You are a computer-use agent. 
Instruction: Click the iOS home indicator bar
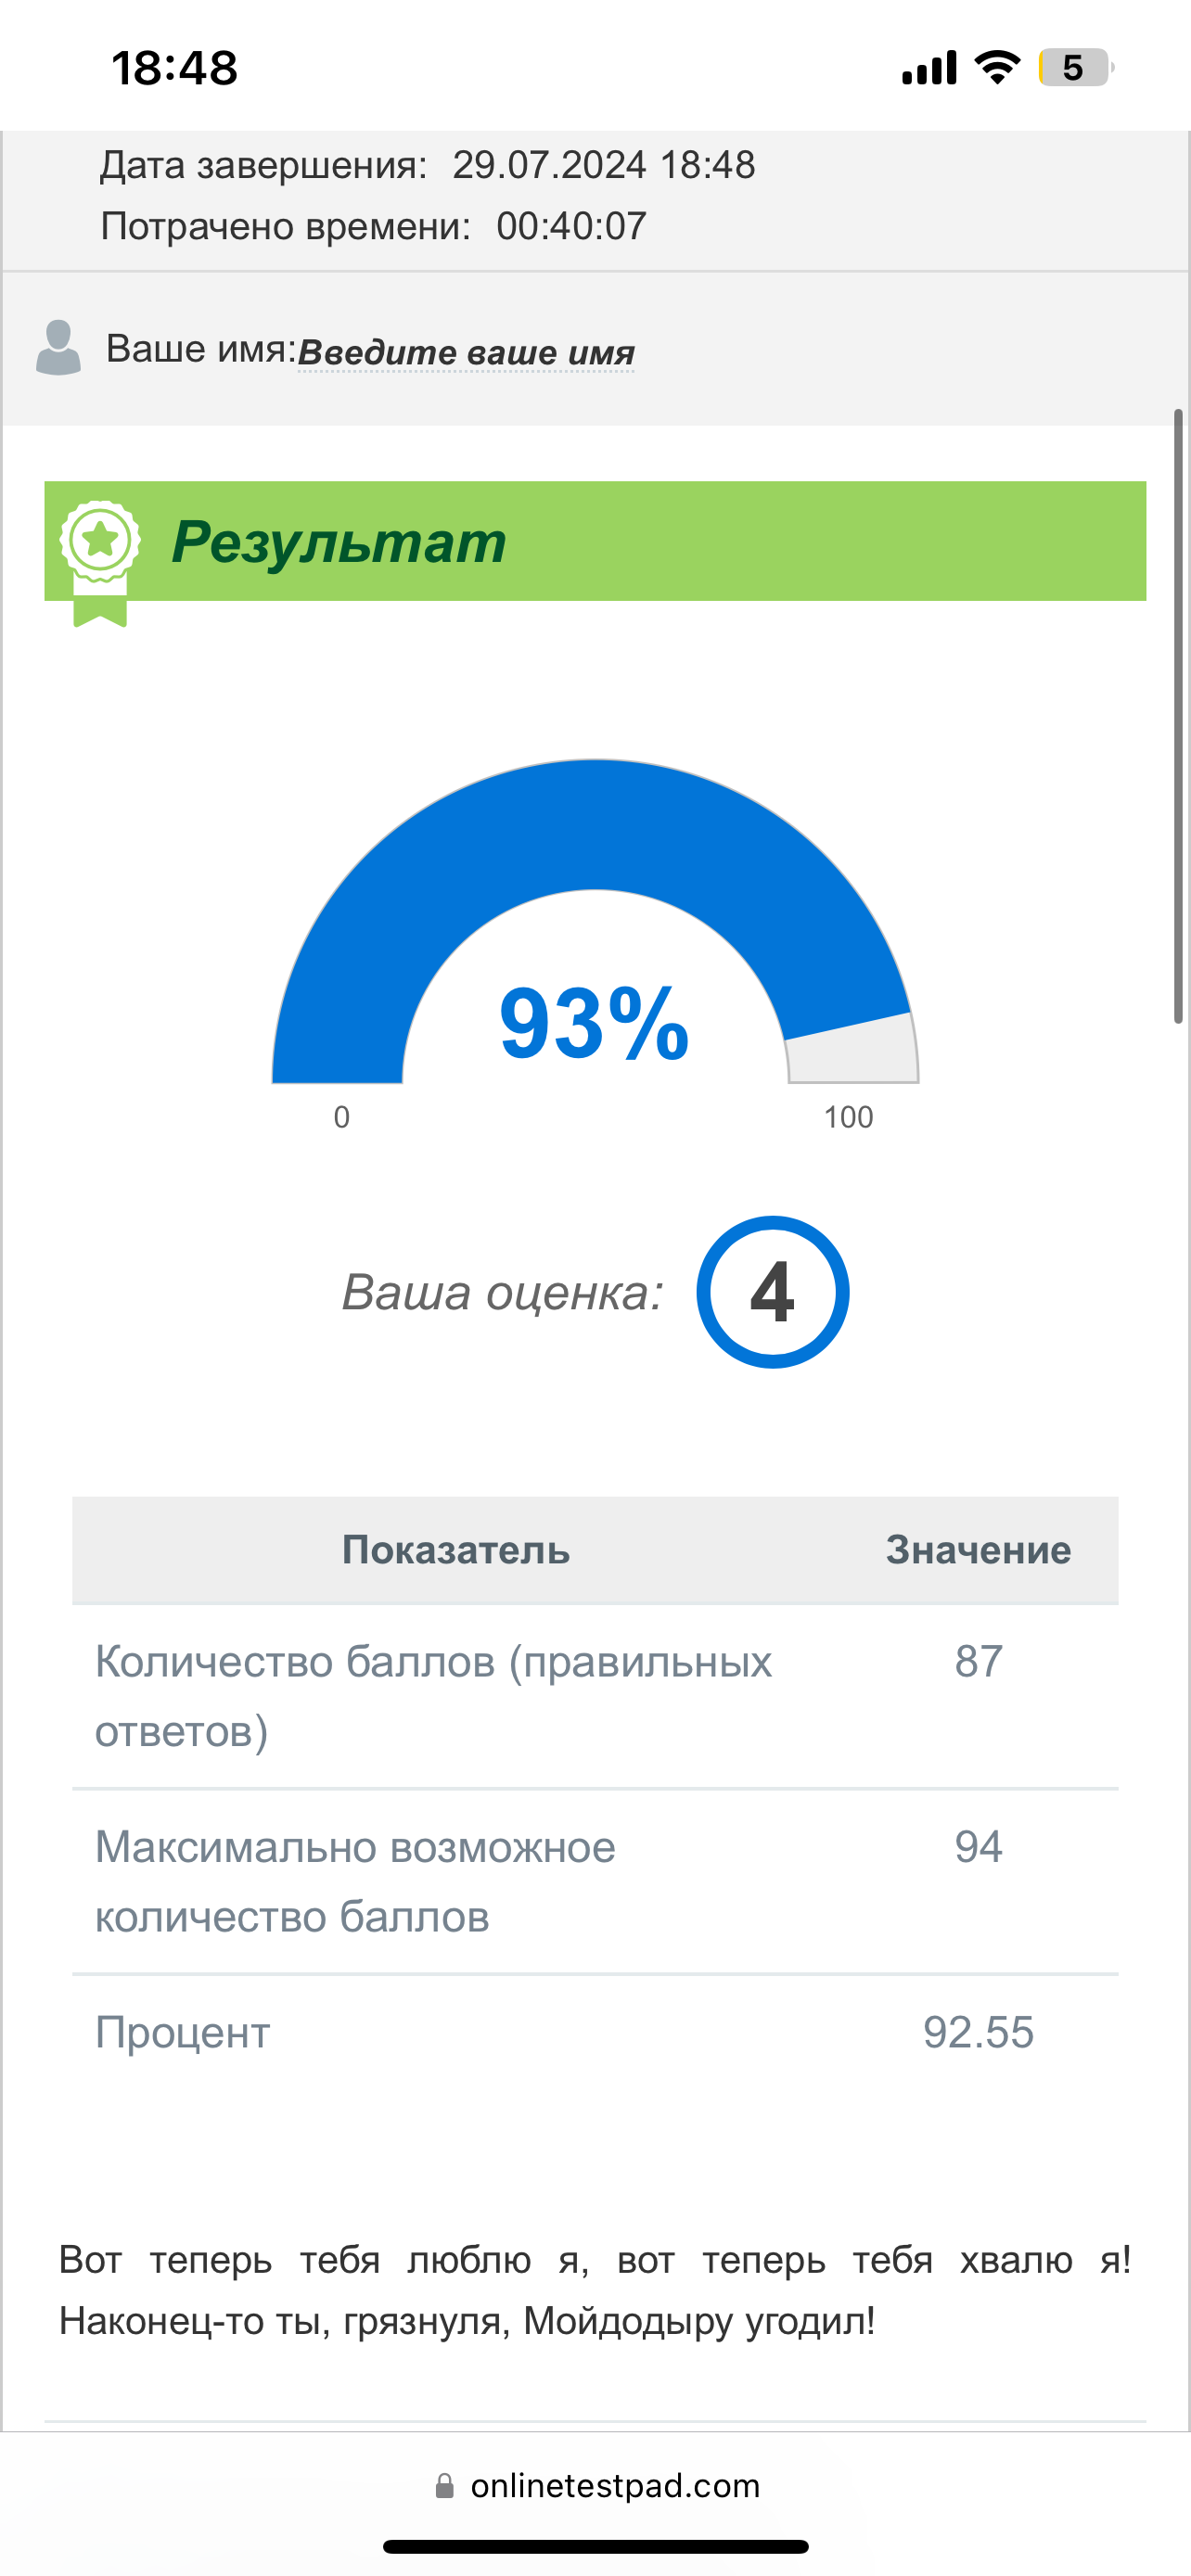(595, 2547)
